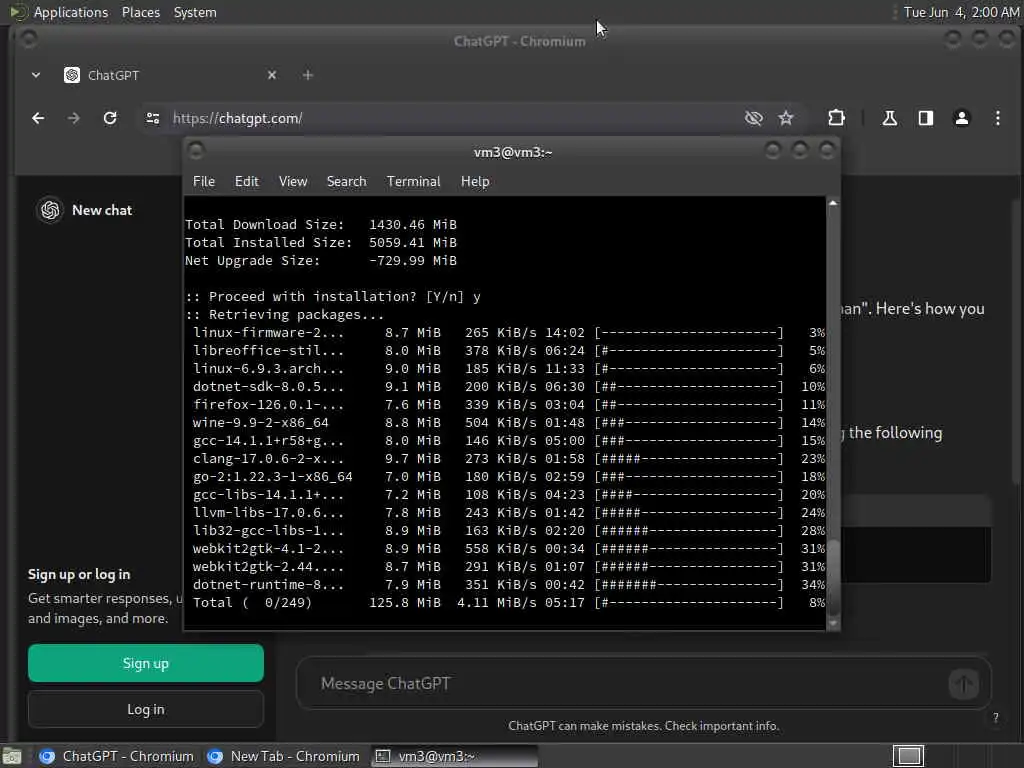Click the show desktop icon in bottom panel

click(x=12, y=756)
